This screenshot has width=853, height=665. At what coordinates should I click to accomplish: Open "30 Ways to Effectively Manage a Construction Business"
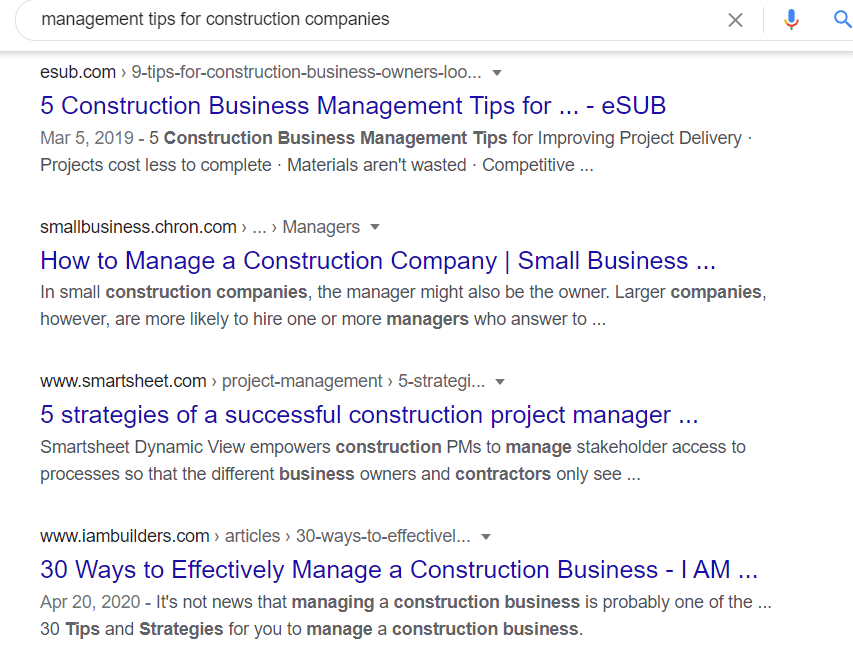[399, 570]
